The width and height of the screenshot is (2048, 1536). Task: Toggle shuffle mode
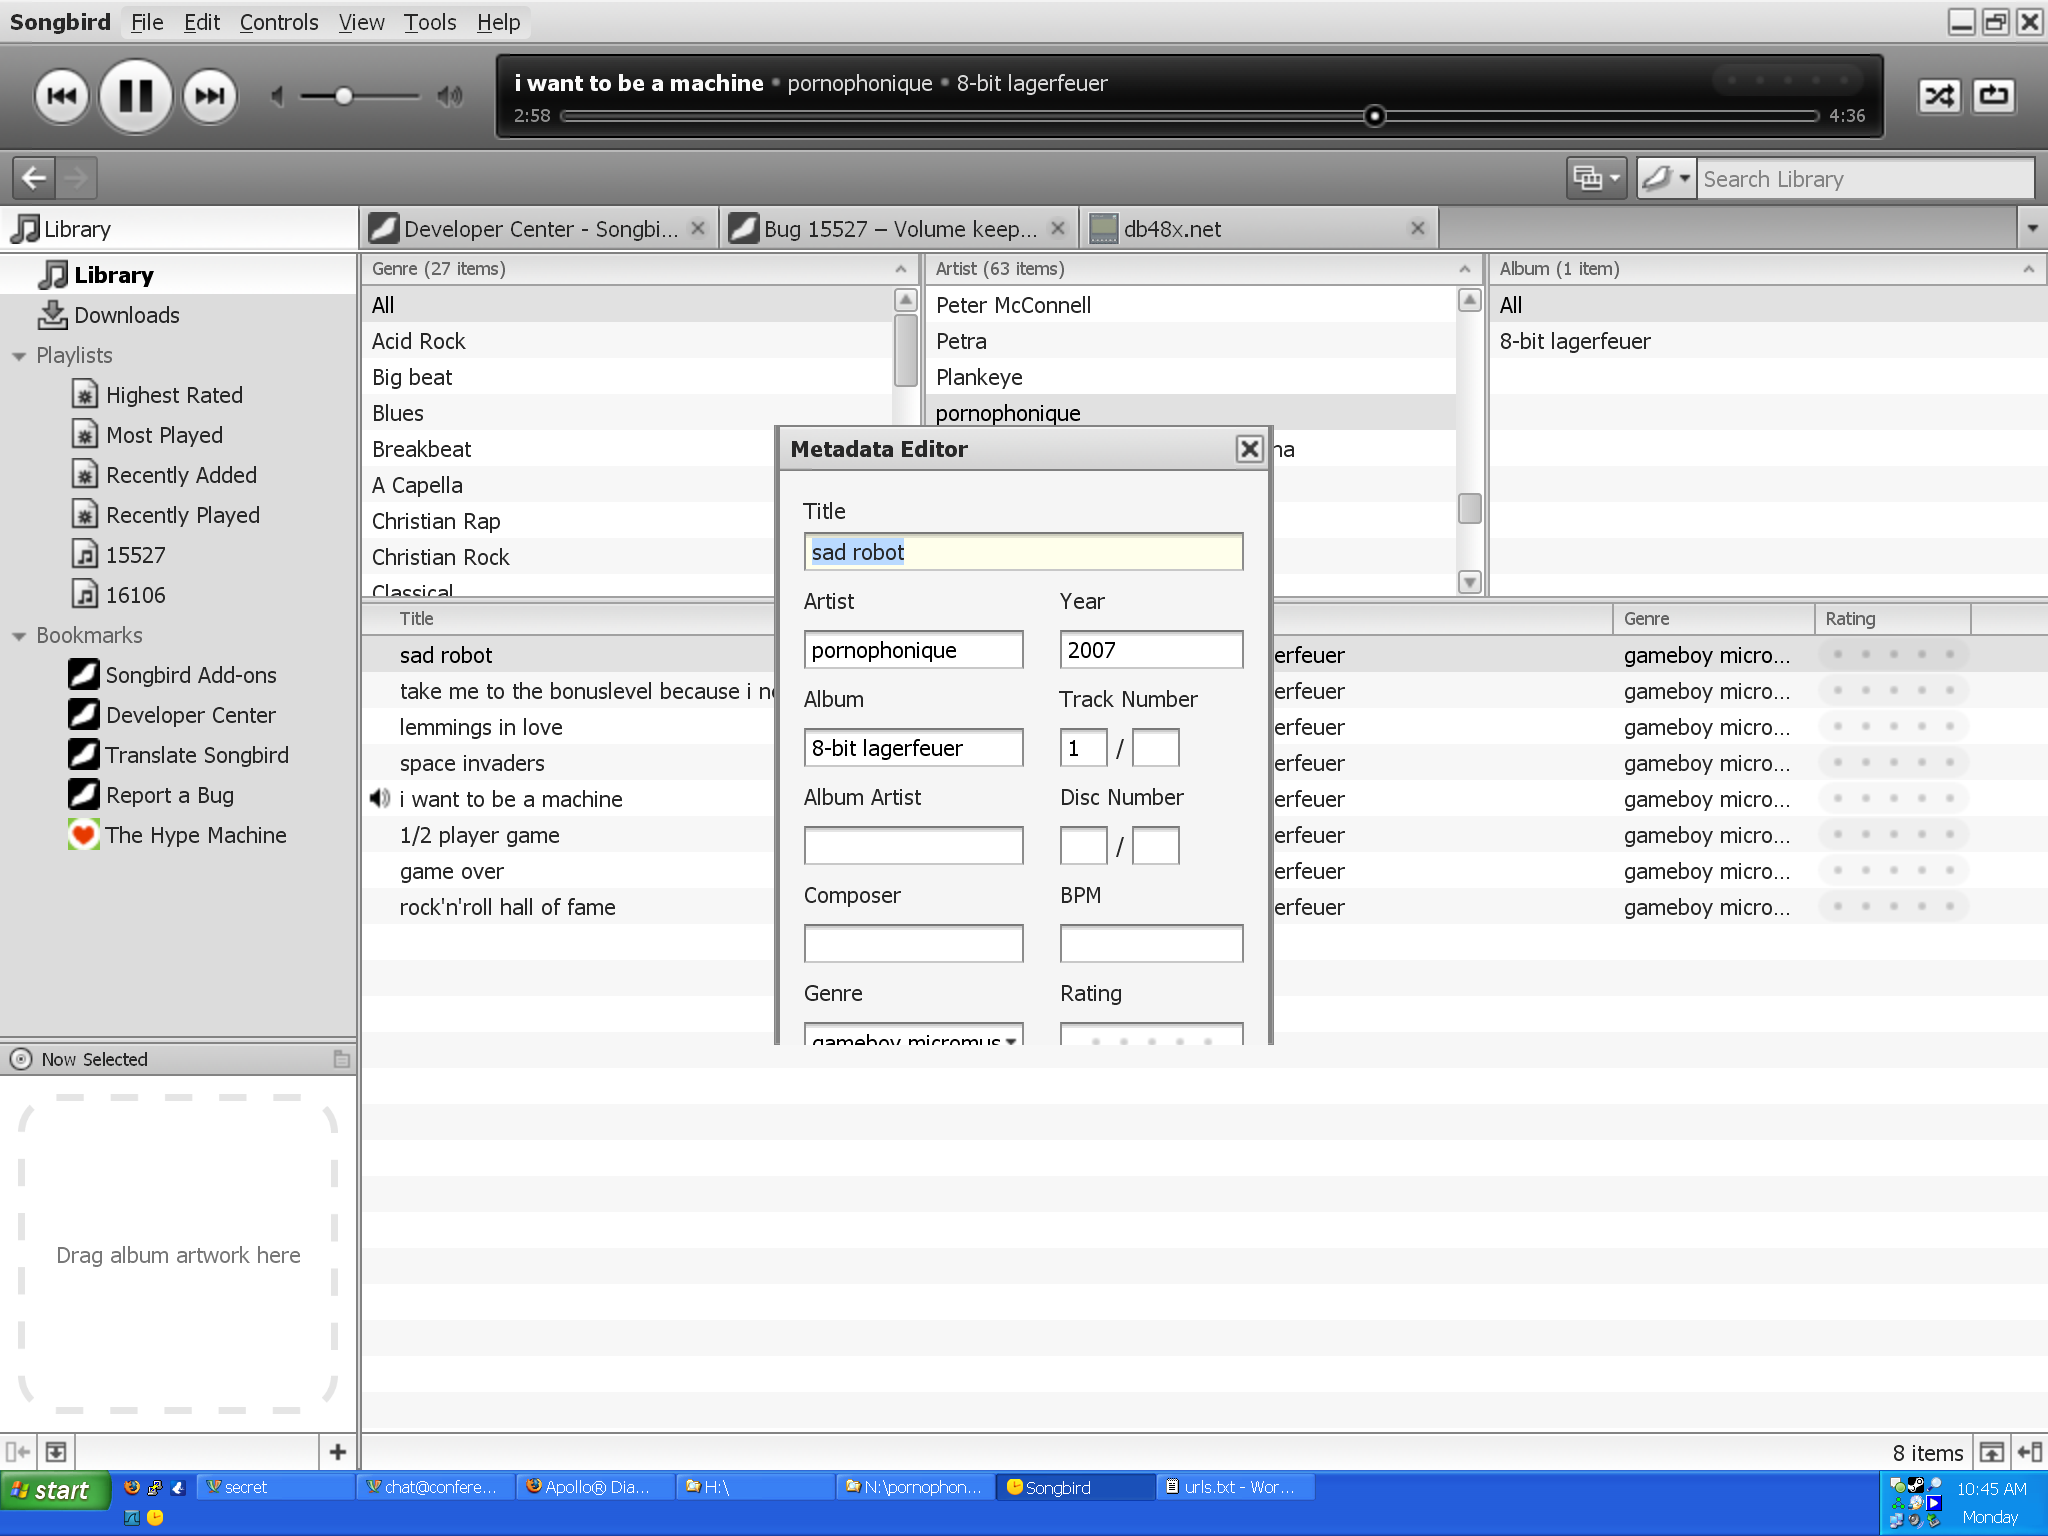pyautogui.click(x=1939, y=96)
